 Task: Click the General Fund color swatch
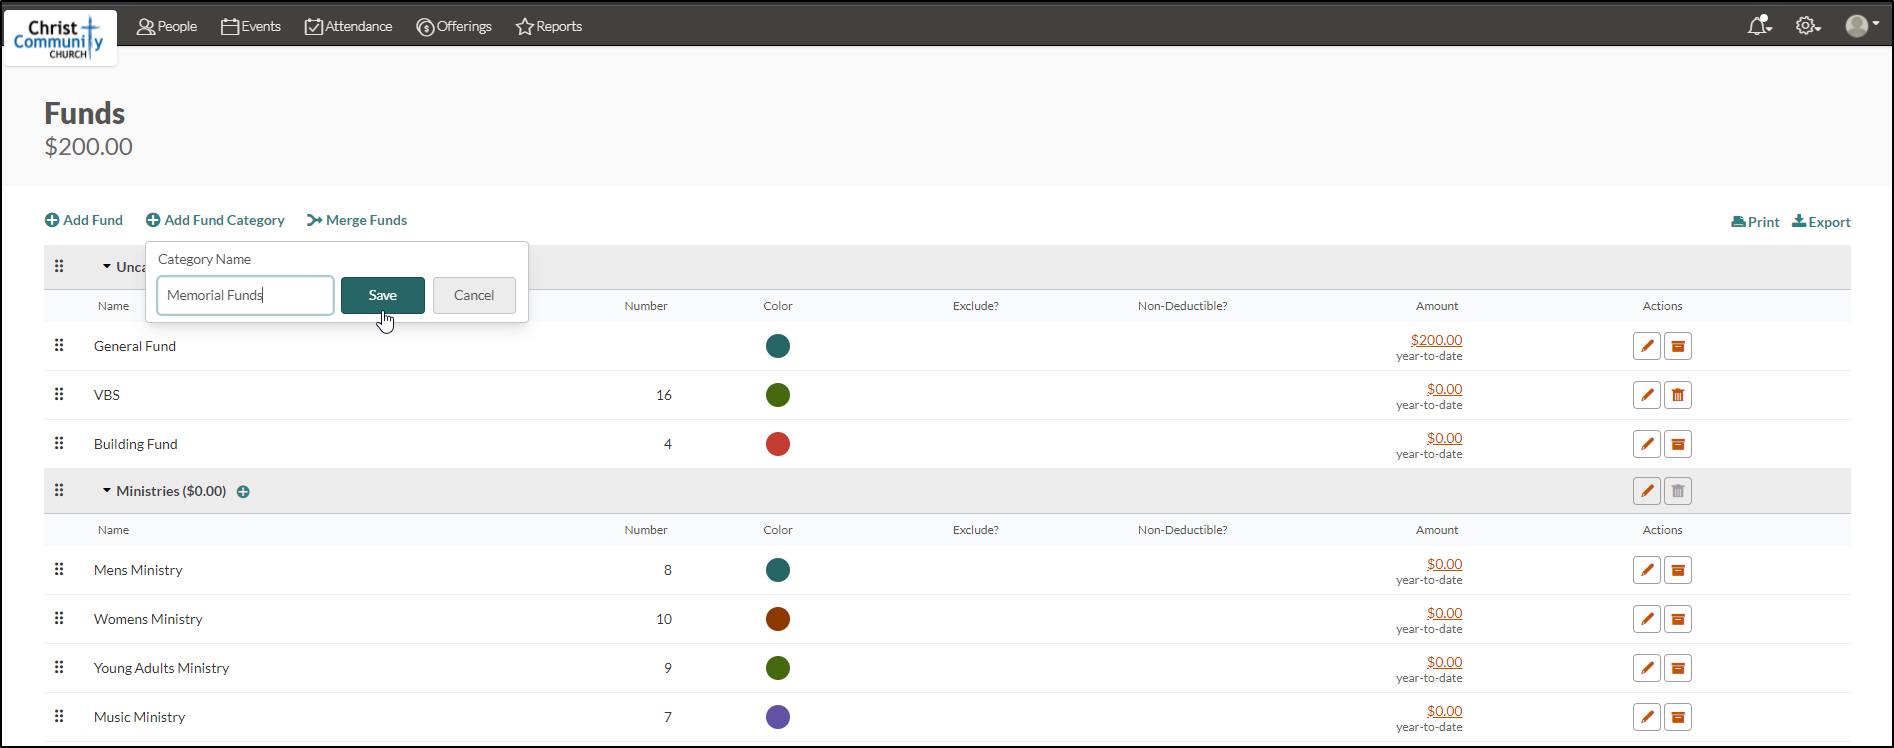pos(778,346)
